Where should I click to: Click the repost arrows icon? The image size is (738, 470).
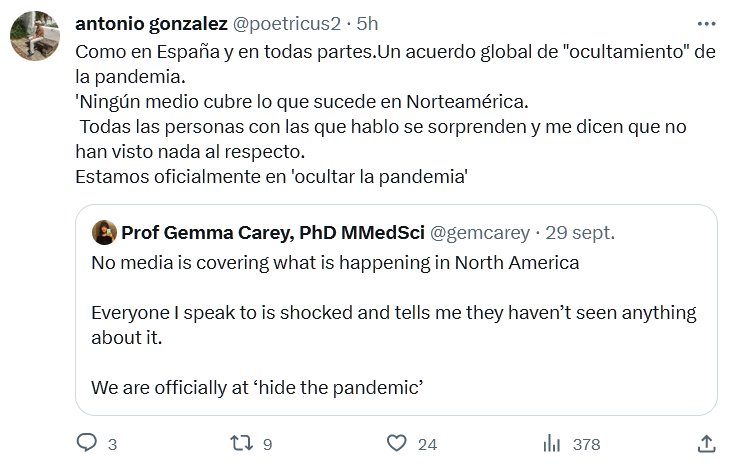coord(240,442)
